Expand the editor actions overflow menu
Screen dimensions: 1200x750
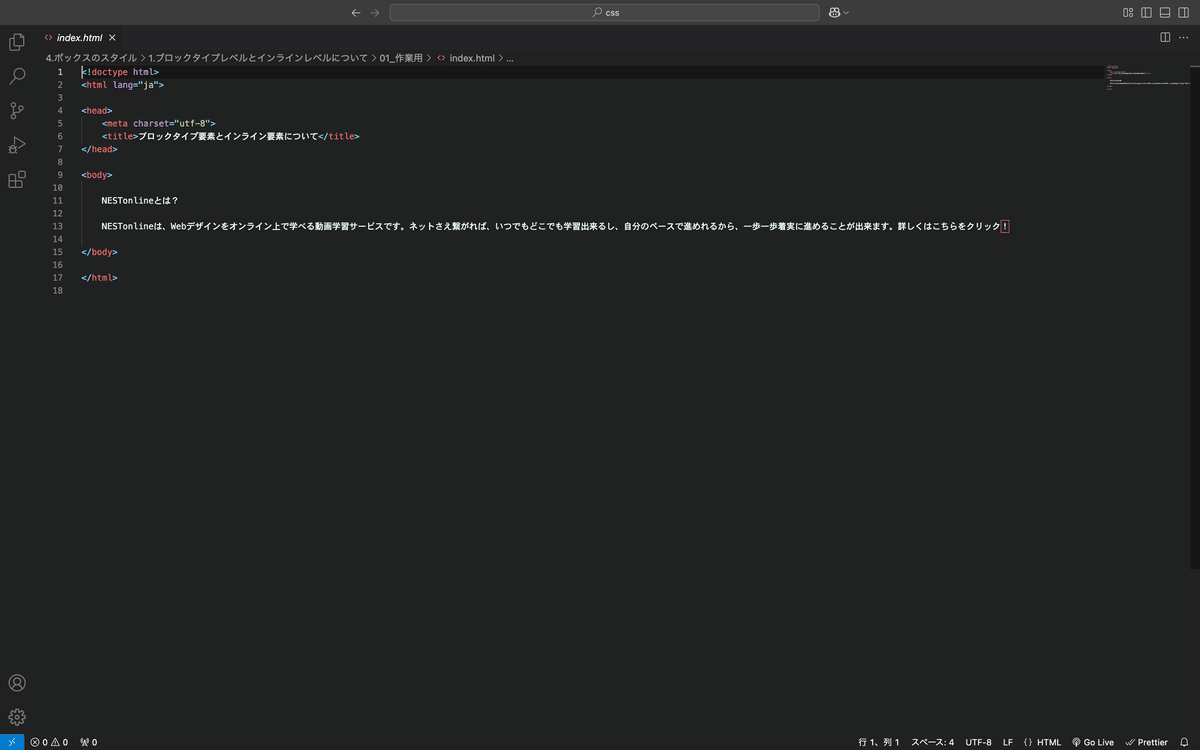pos(1184,36)
